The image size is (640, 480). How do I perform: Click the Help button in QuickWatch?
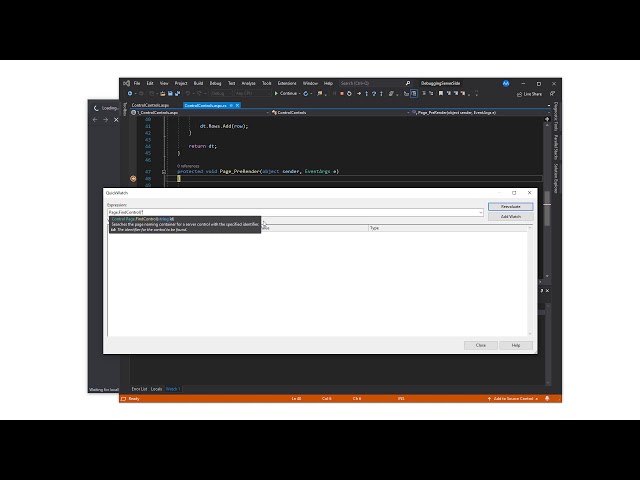pyautogui.click(x=516, y=345)
